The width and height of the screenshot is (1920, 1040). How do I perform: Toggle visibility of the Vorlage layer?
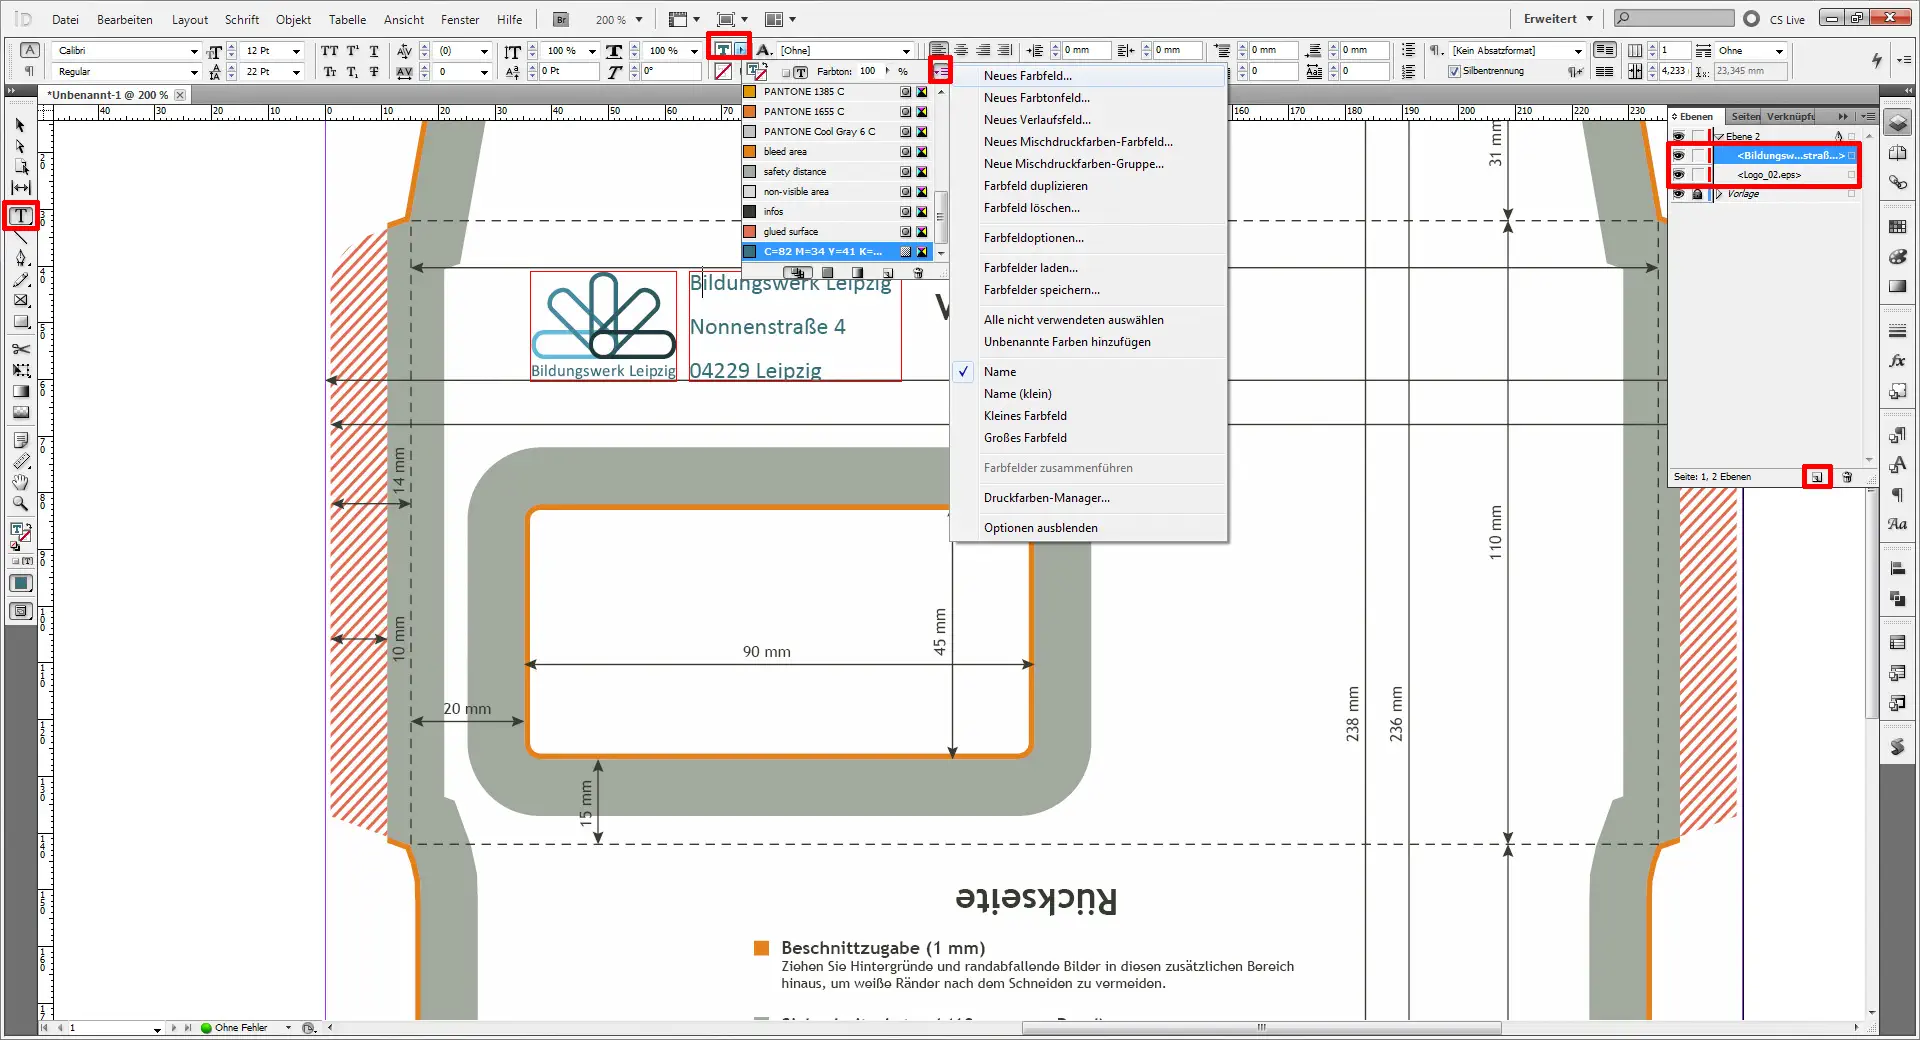[1678, 194]
